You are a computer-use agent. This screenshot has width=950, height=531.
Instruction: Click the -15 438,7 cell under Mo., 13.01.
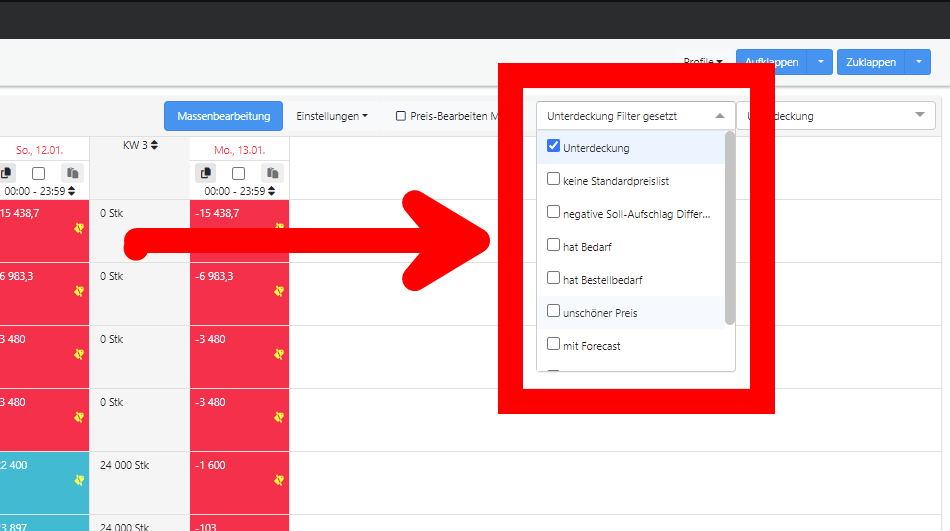point(239,231)
